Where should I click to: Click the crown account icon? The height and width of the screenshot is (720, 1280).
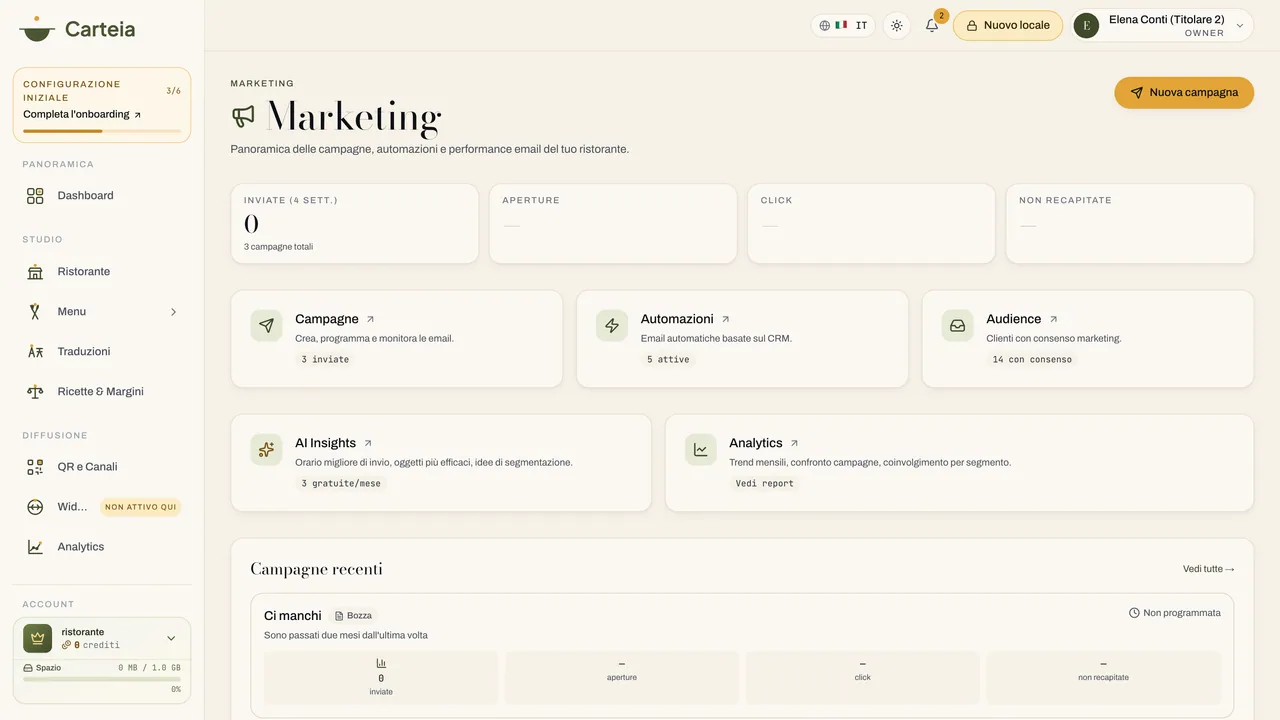[x=38, y=638]
